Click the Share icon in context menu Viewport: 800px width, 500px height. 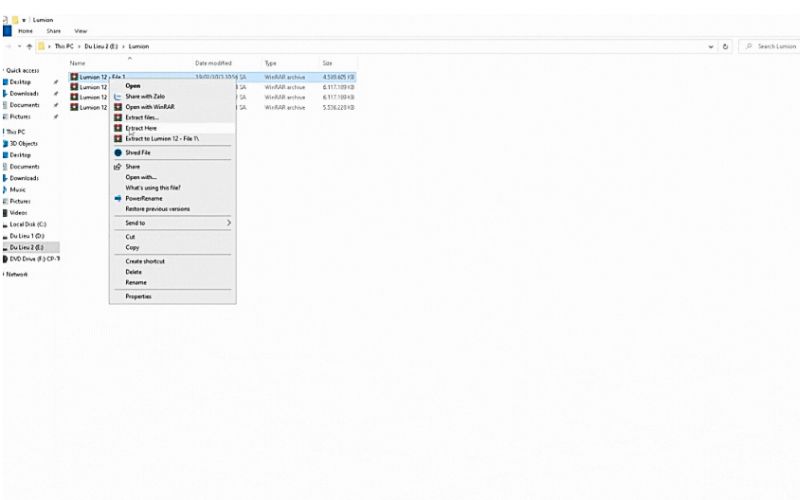[118, 167]
